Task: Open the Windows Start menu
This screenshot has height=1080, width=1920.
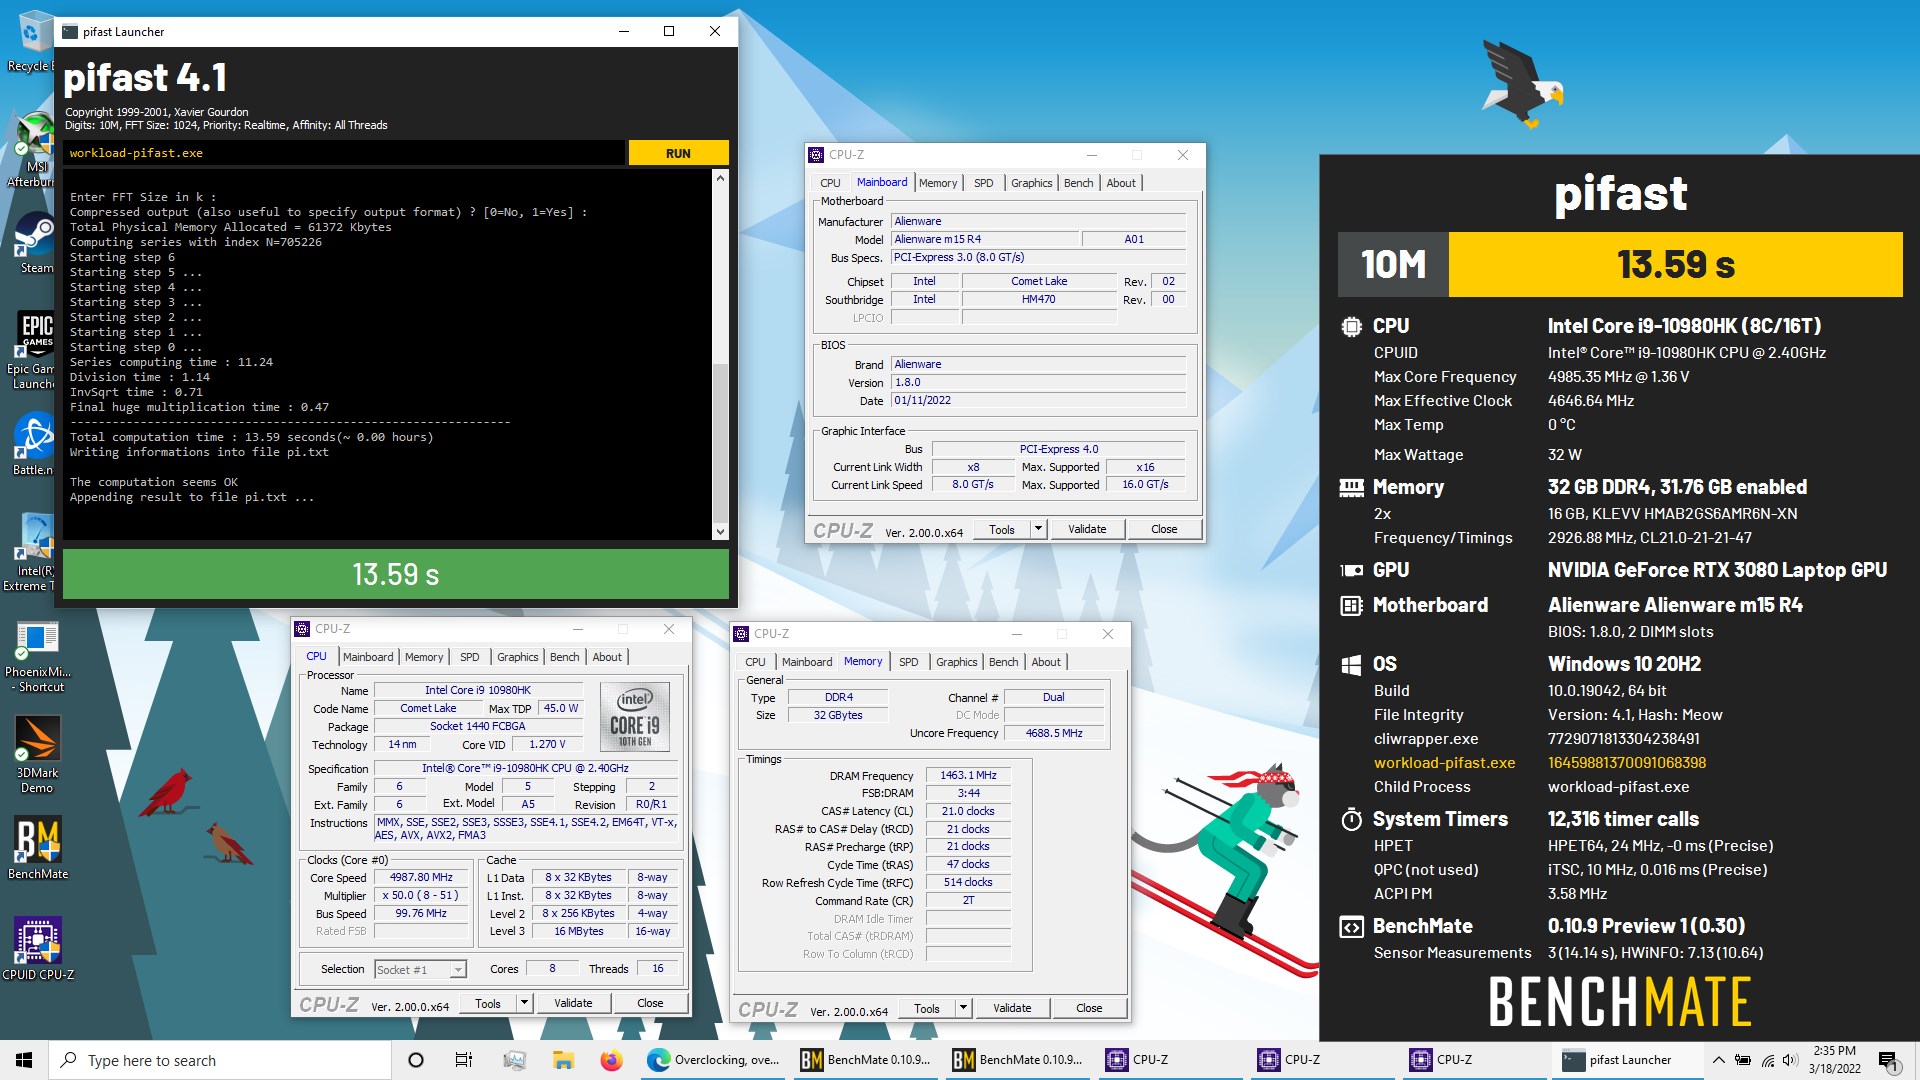Action: [x=24, y=1060]
